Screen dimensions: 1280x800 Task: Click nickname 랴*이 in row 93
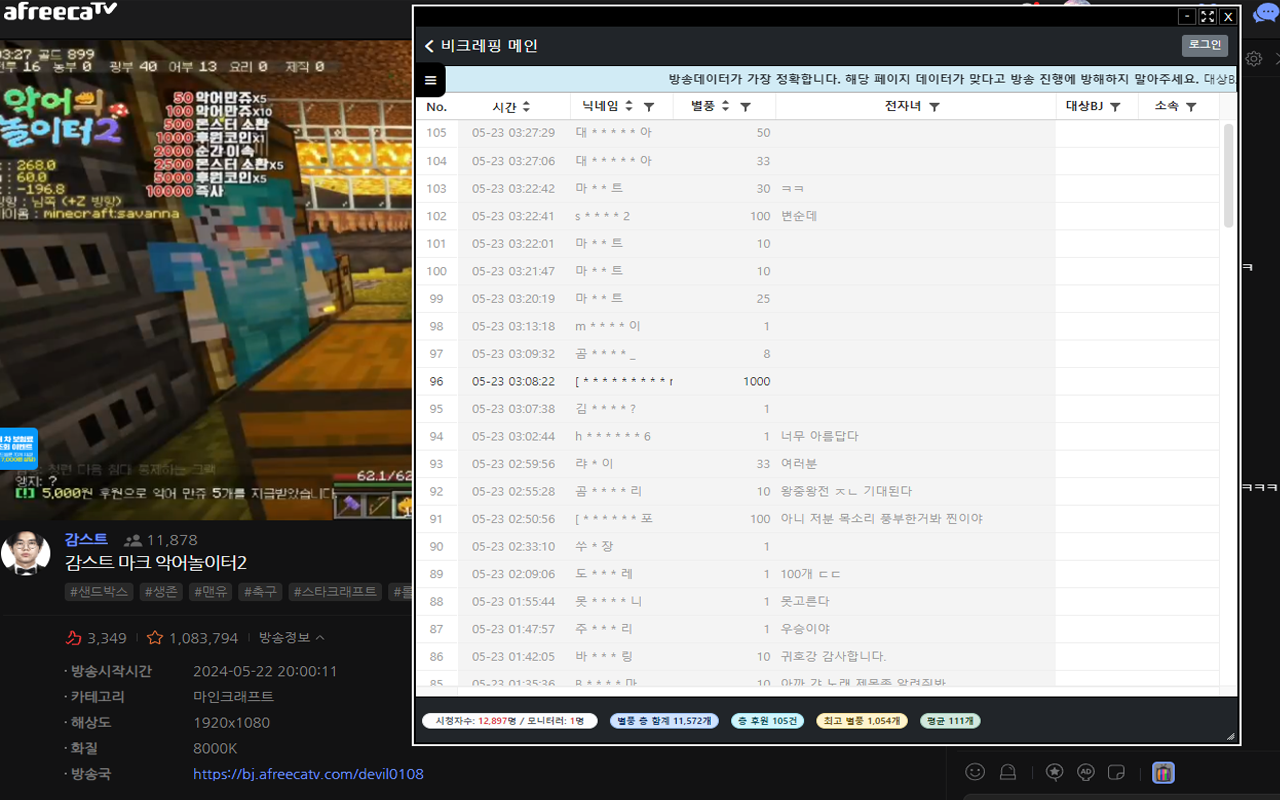coord(594,464)
